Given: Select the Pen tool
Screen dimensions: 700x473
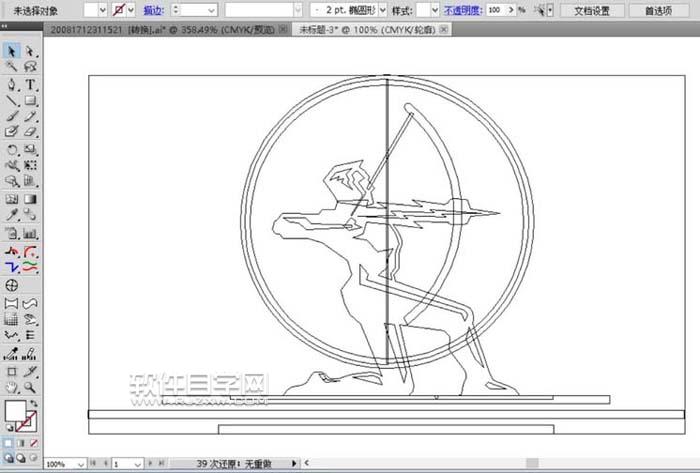Looking at the screenshot, I should click(12, 84).
